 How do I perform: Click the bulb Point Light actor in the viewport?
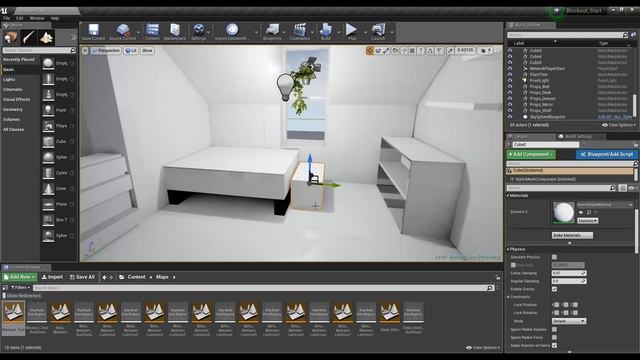(285, 87)
